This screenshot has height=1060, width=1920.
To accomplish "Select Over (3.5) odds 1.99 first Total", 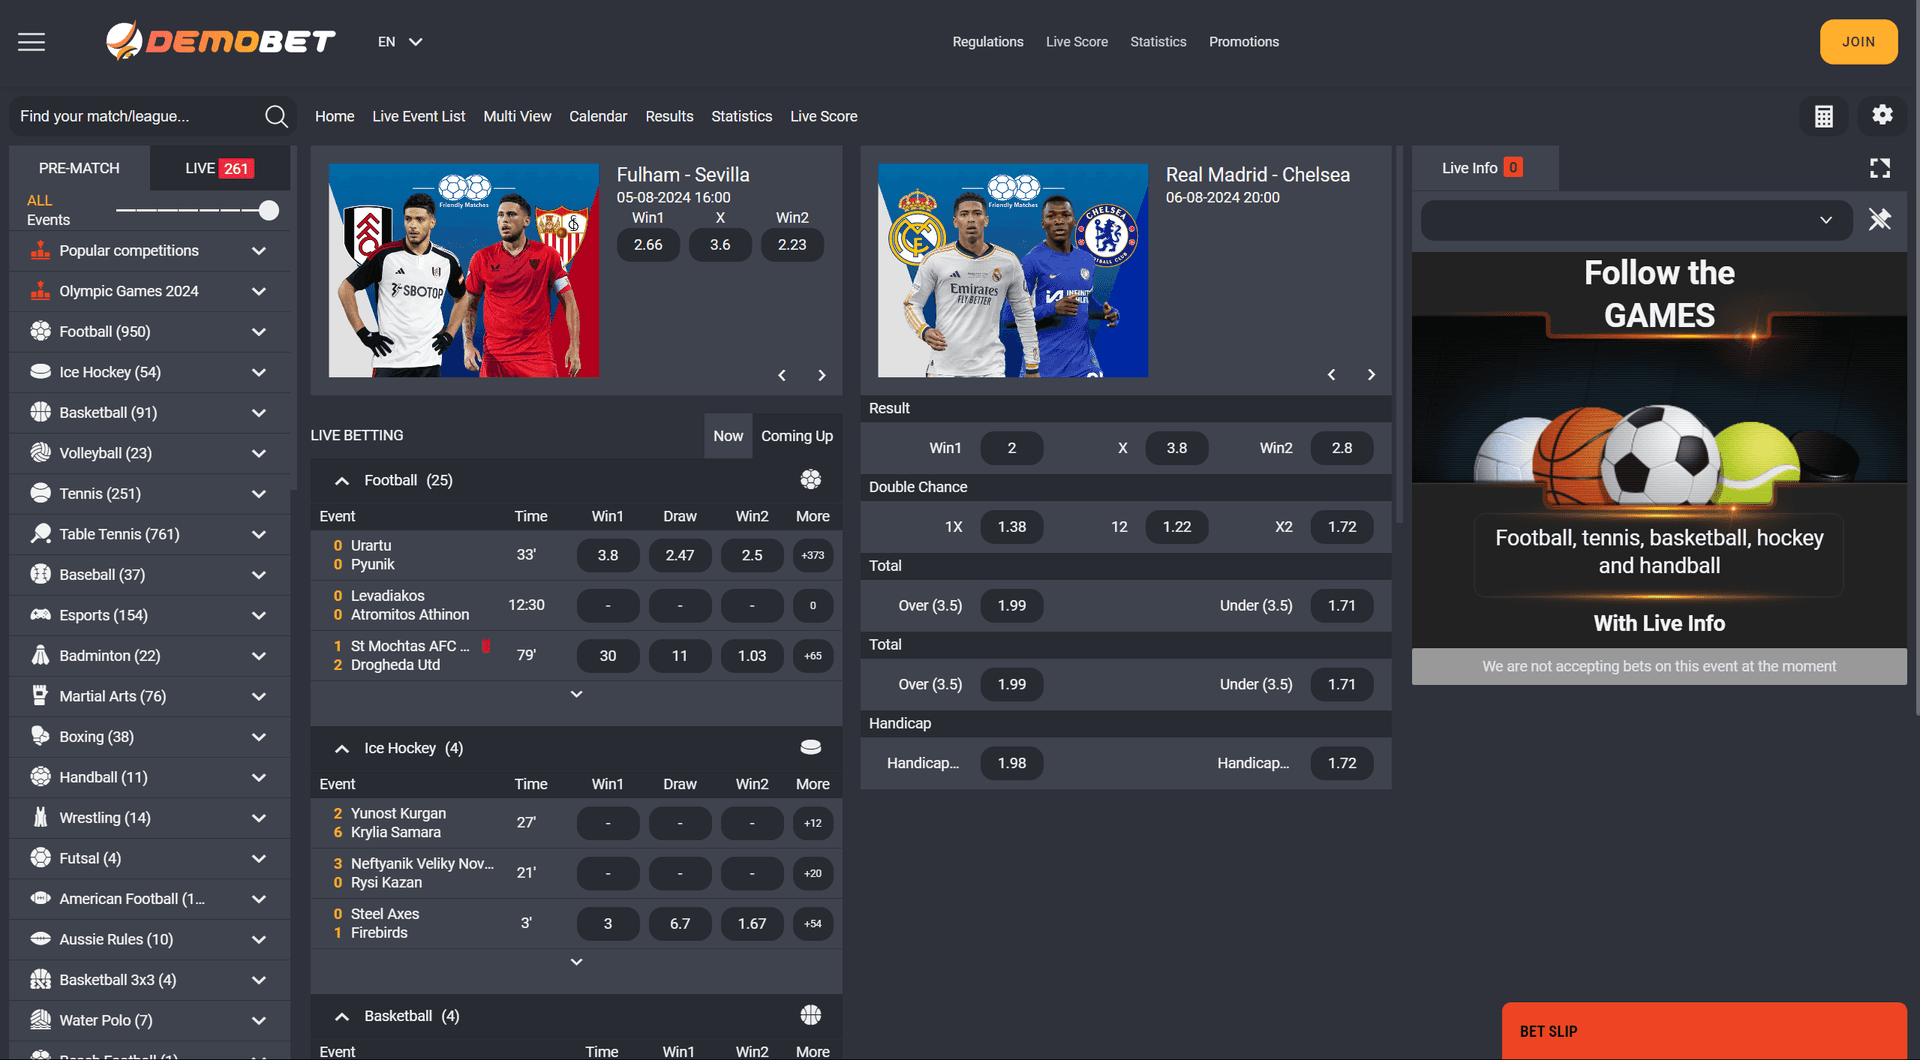I will [1012, 605].
